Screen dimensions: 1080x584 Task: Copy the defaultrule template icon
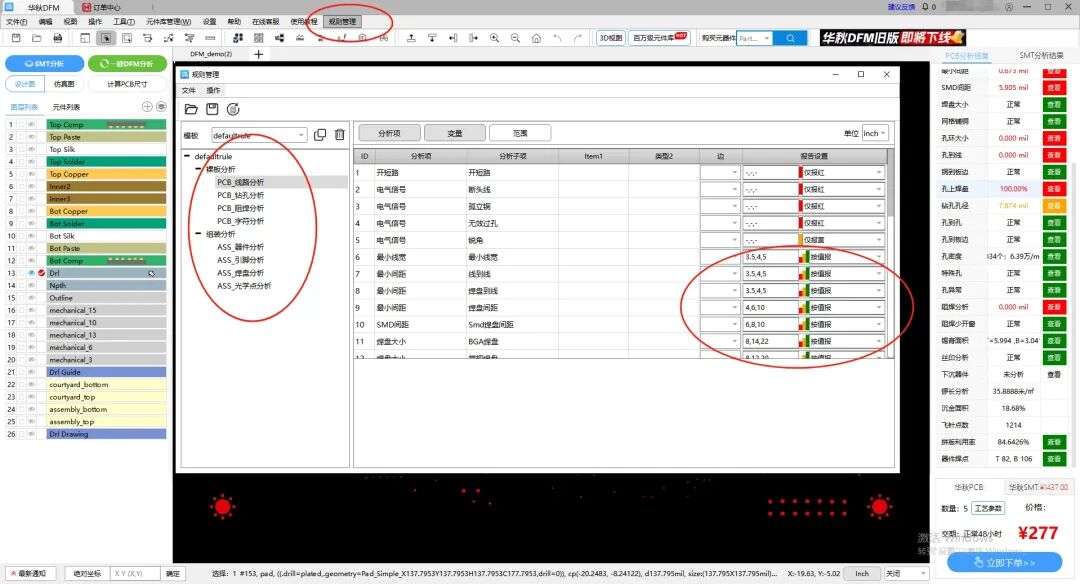320,135
